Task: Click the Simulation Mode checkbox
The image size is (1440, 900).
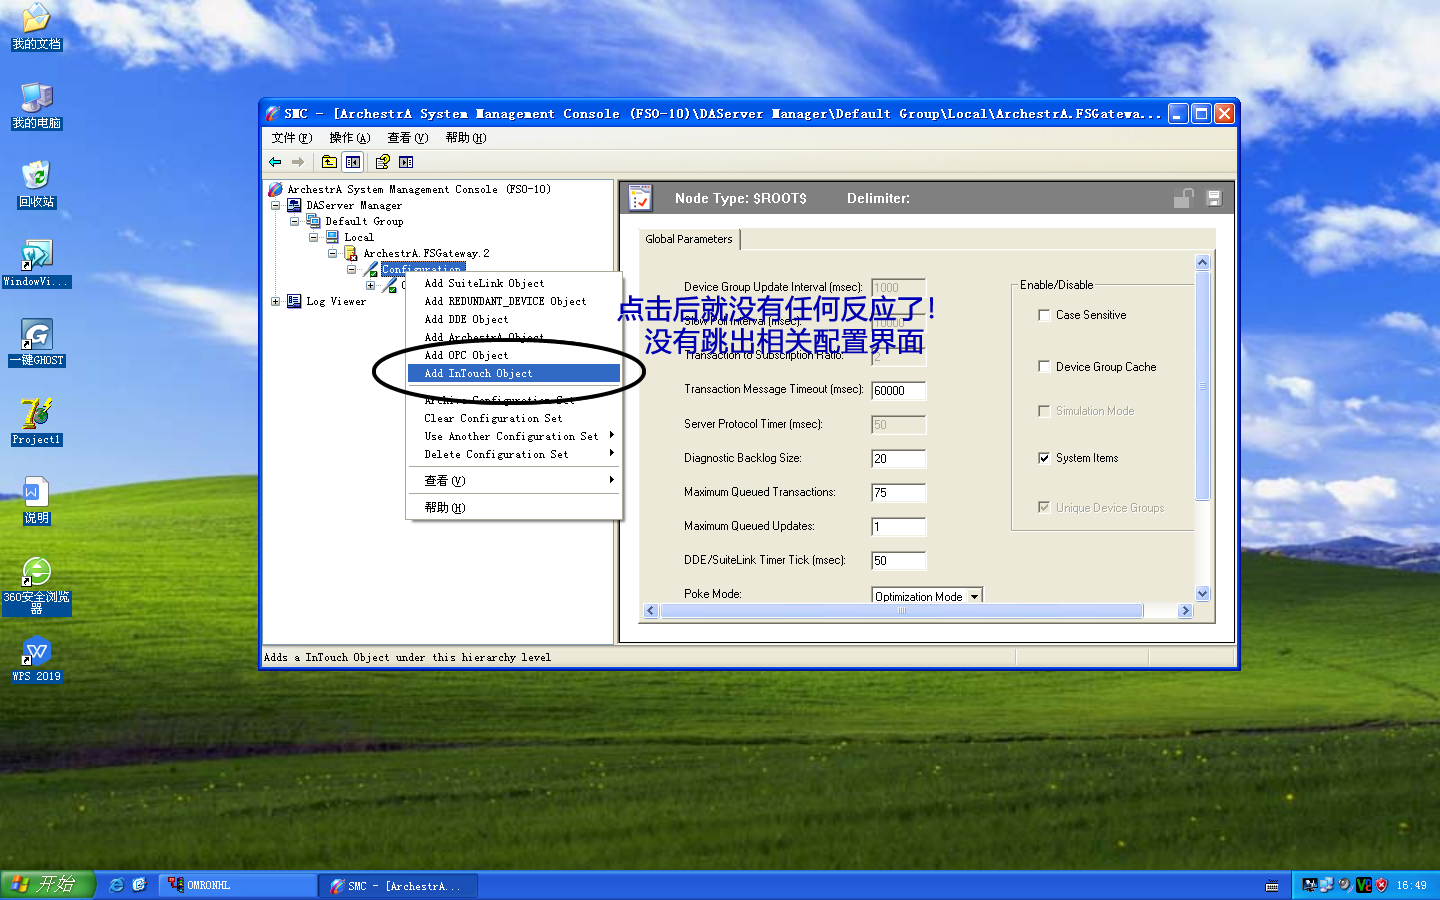Action: [1044, 411]
